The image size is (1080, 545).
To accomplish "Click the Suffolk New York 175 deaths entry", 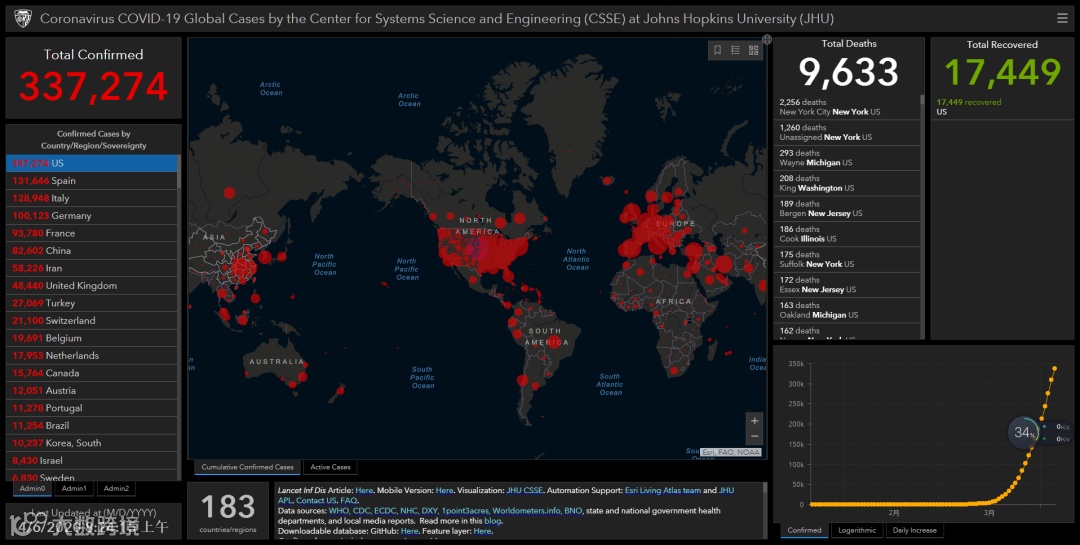I will click(x=847, y=259).
